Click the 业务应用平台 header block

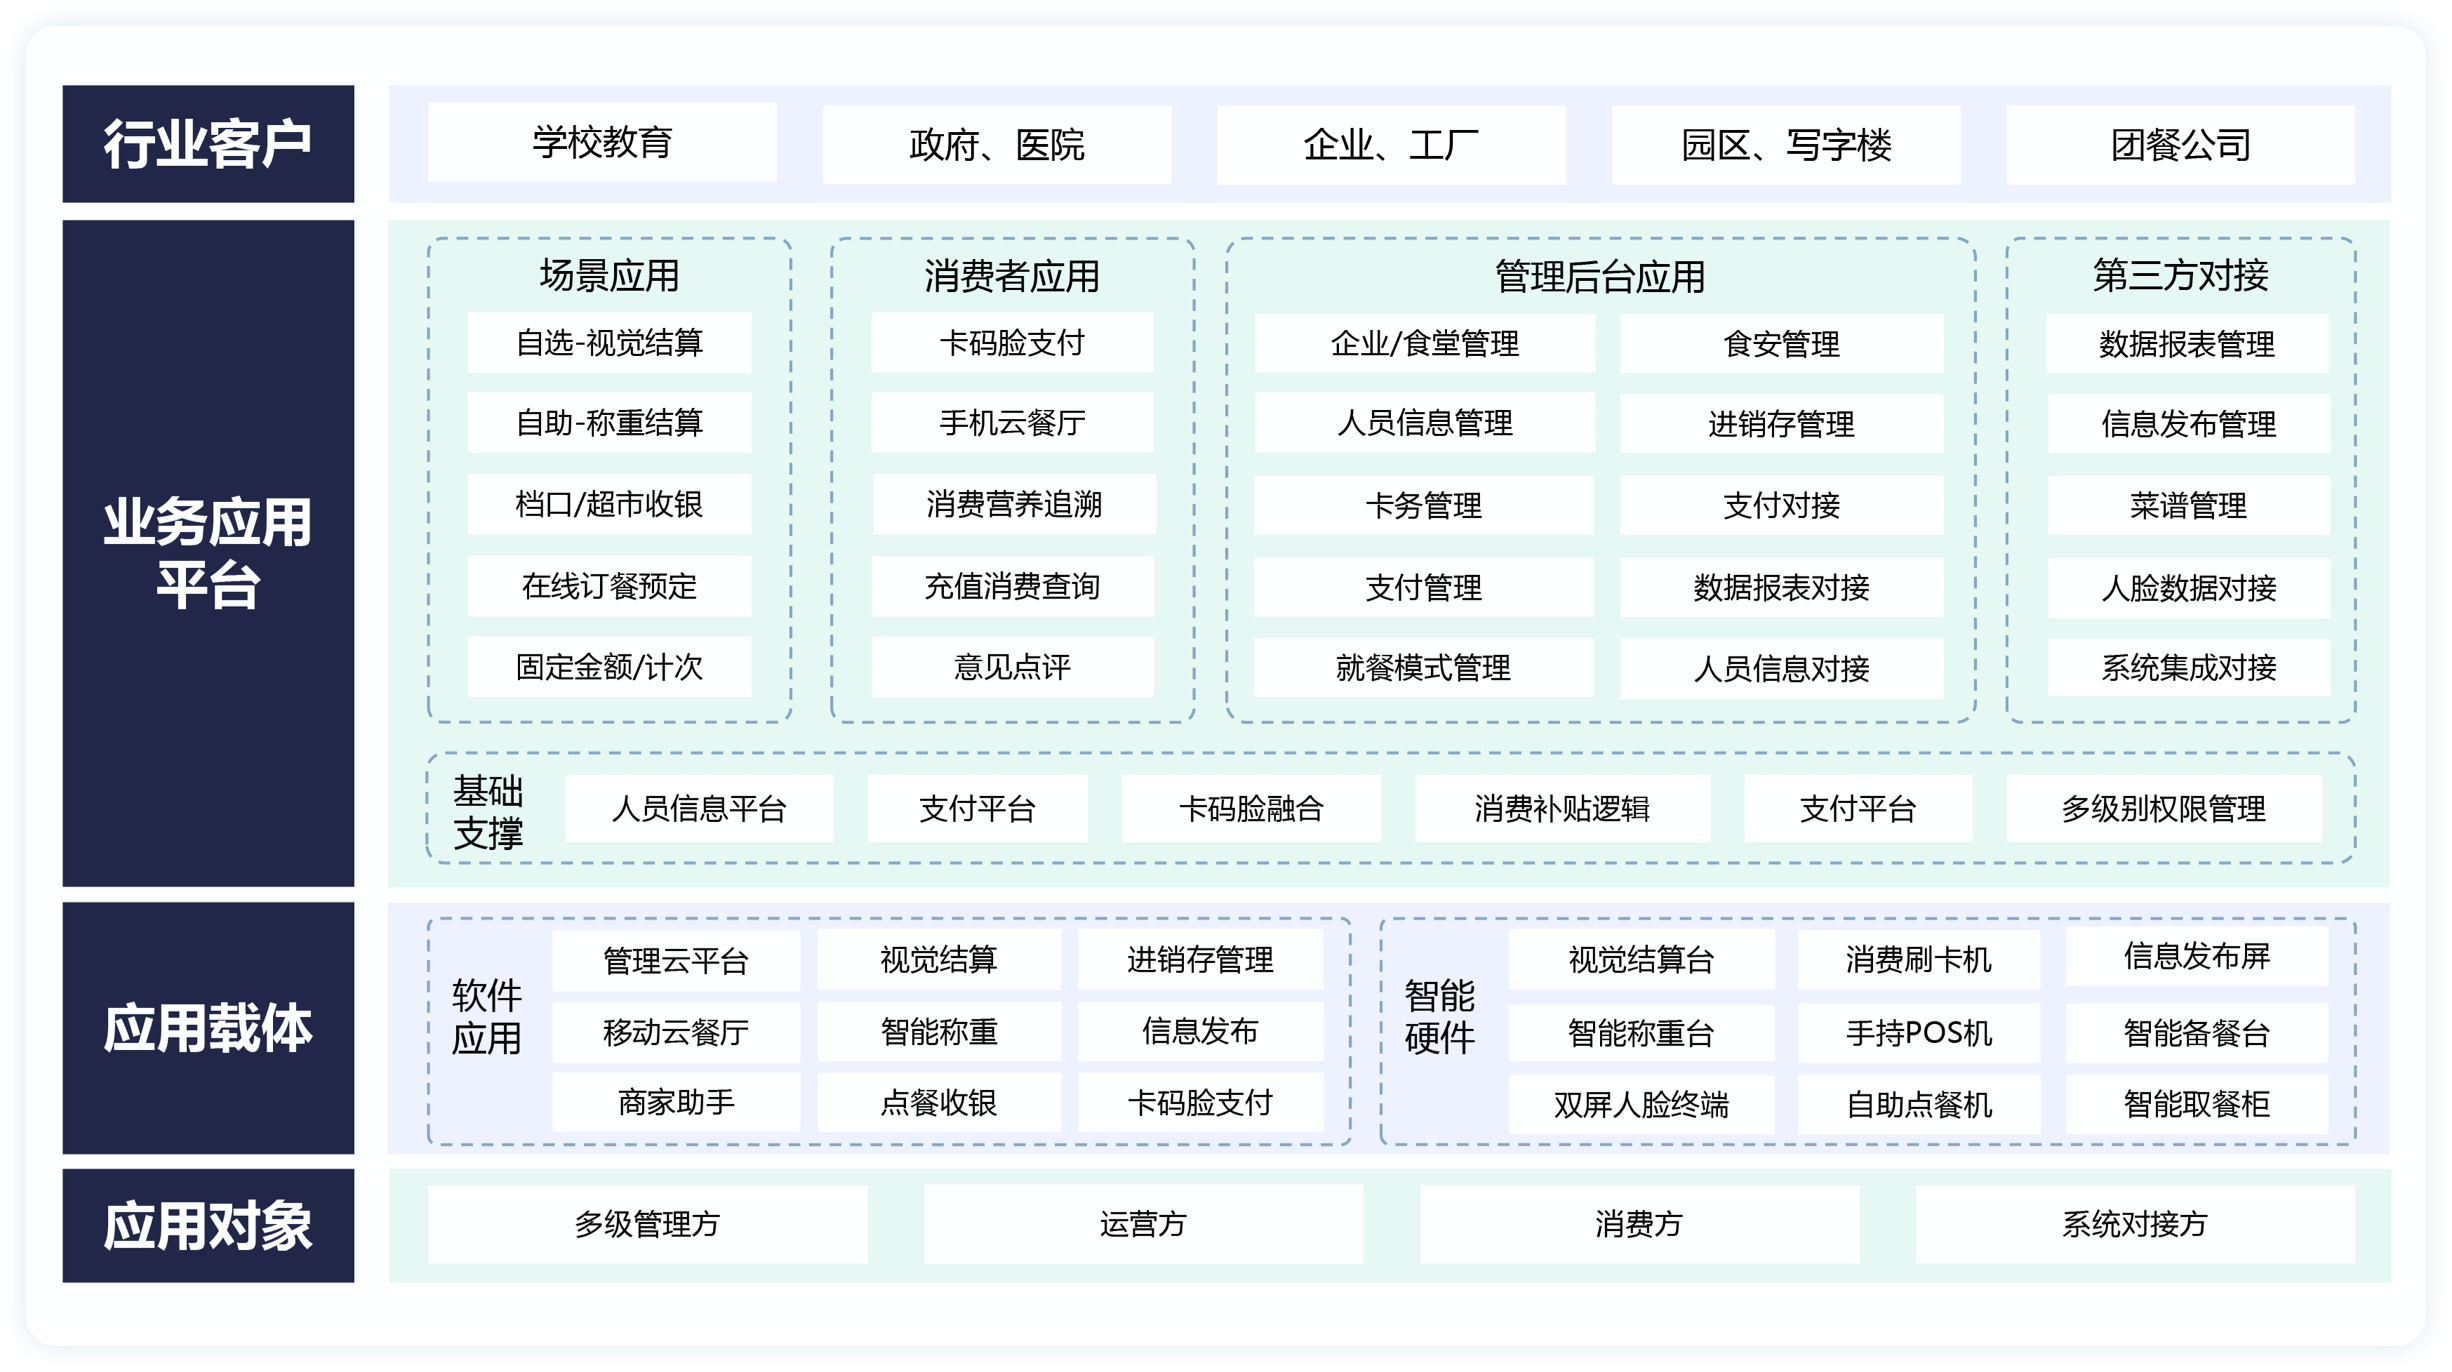(x=208, y=553)
